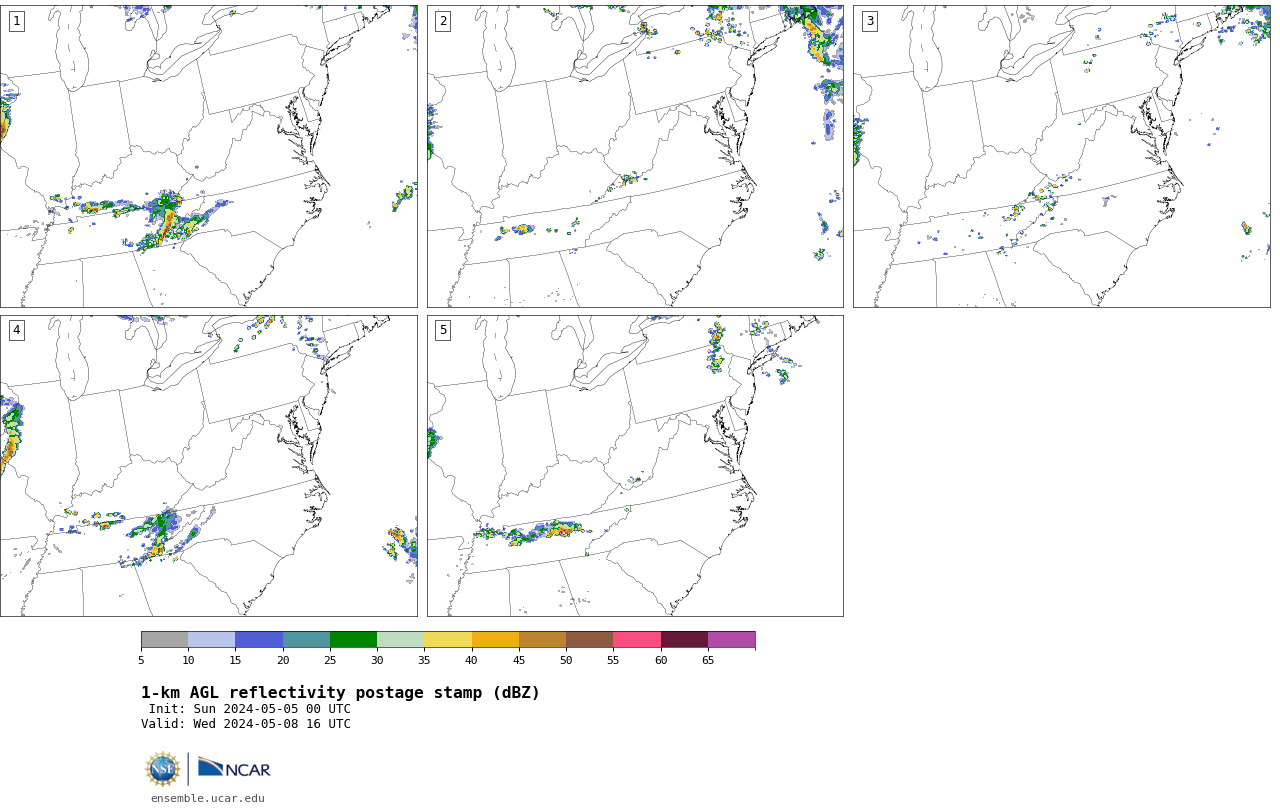Click the panel number label '1'

(x=16, y=21)
